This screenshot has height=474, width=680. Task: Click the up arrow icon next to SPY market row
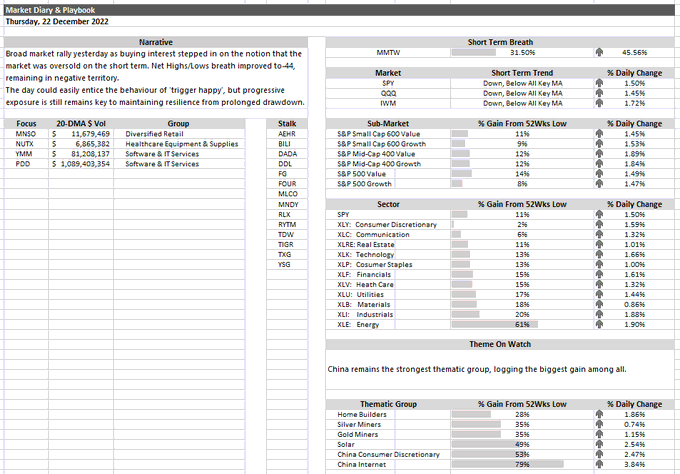click(x=599, y=83)
